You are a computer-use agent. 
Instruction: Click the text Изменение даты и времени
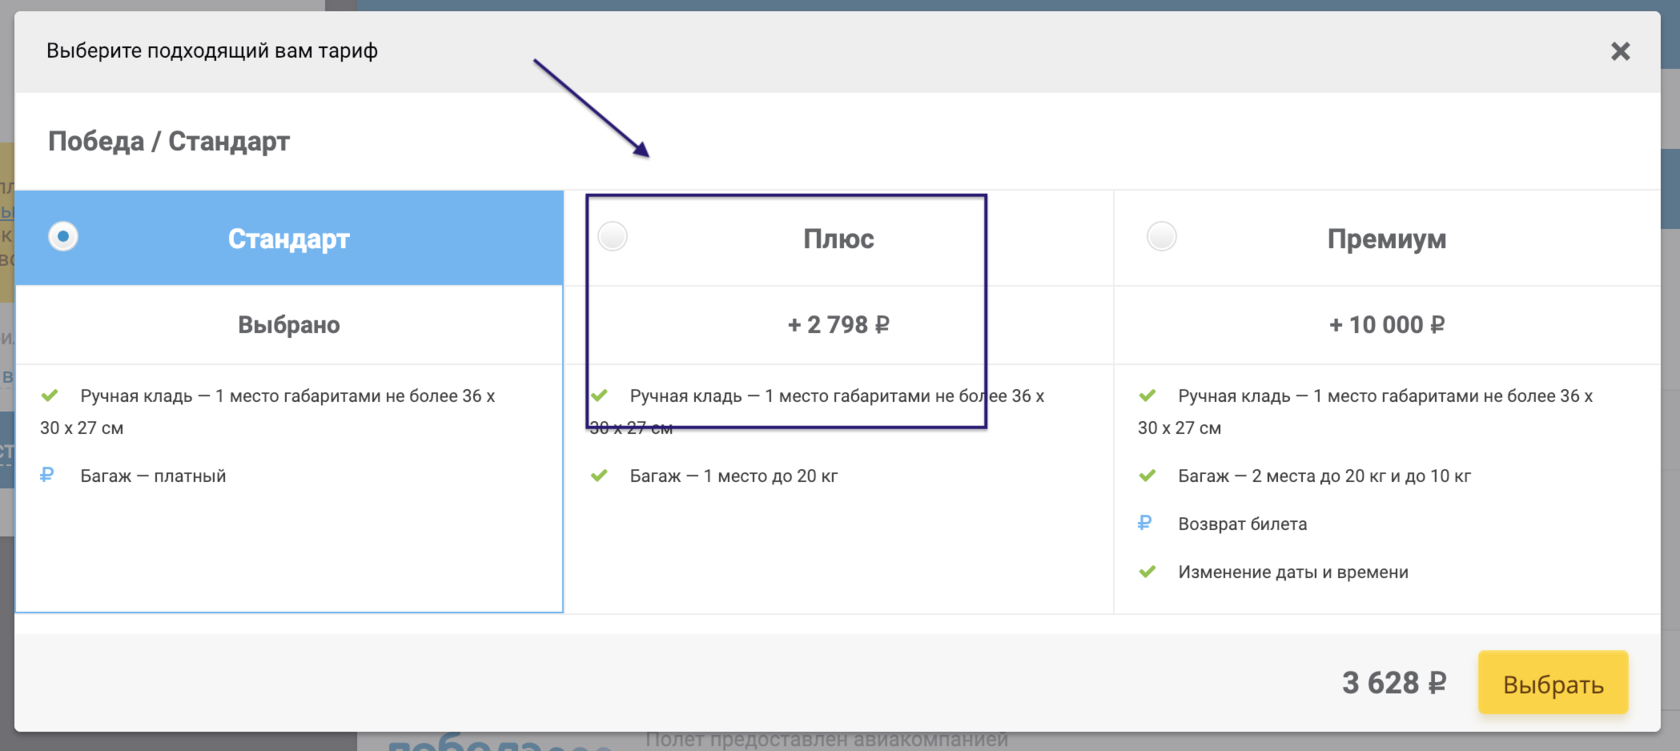click(1293, 572)
